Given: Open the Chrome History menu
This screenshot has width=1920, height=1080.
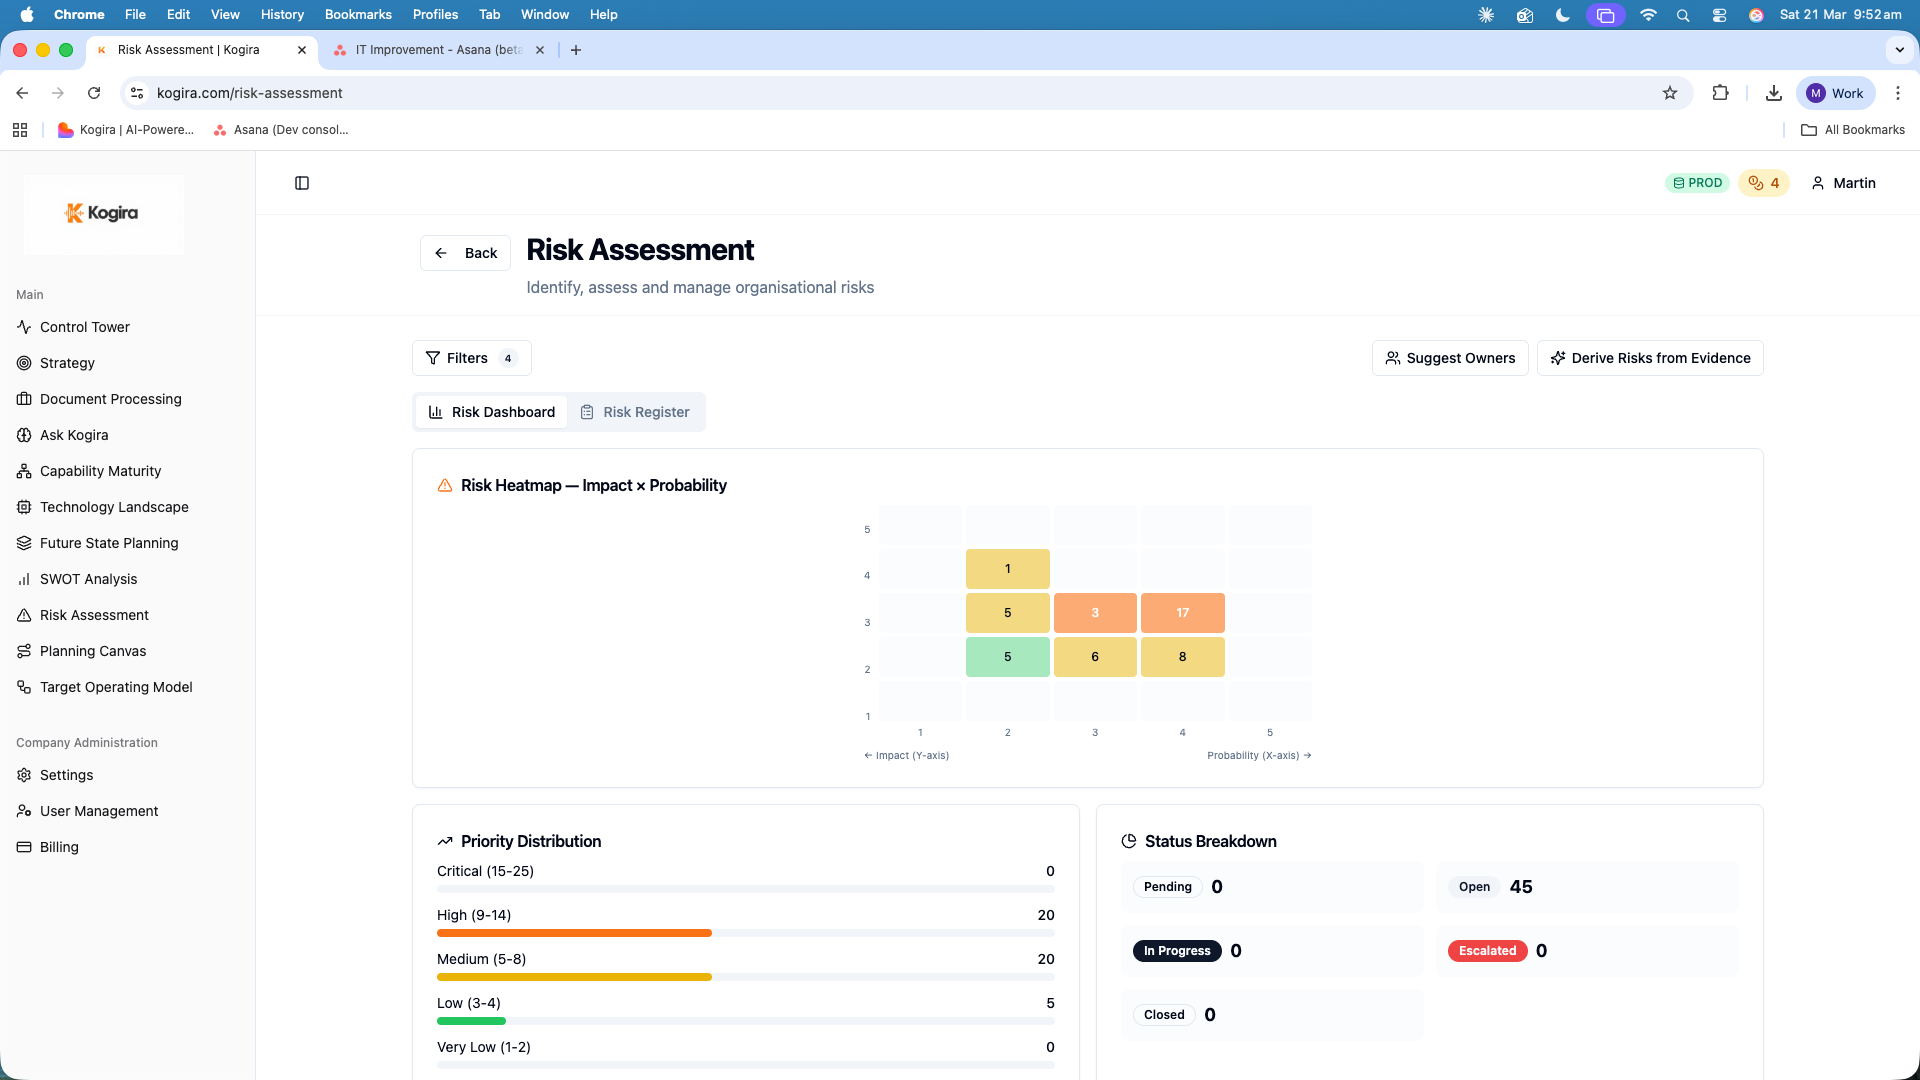Looking at the screenshot, I should pos(282,14).
